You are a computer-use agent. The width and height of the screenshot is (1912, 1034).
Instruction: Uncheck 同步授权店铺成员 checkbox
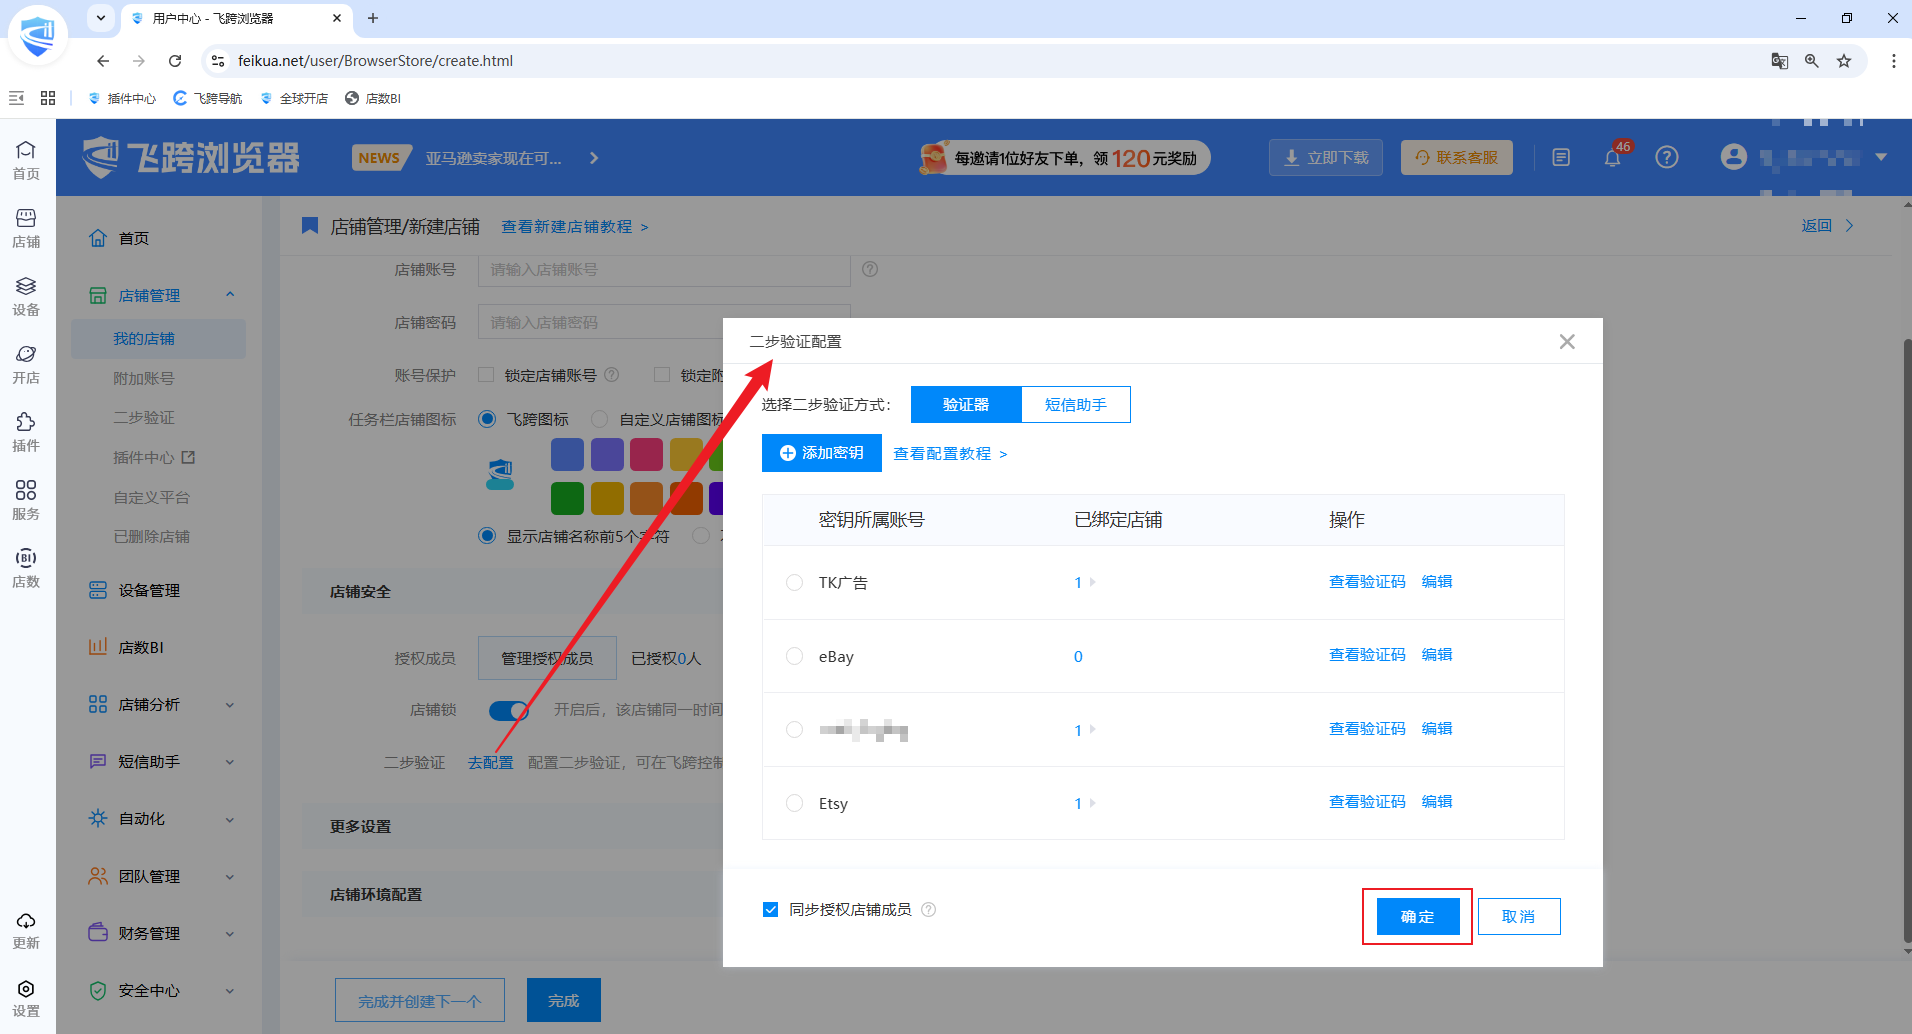[770, 909]
